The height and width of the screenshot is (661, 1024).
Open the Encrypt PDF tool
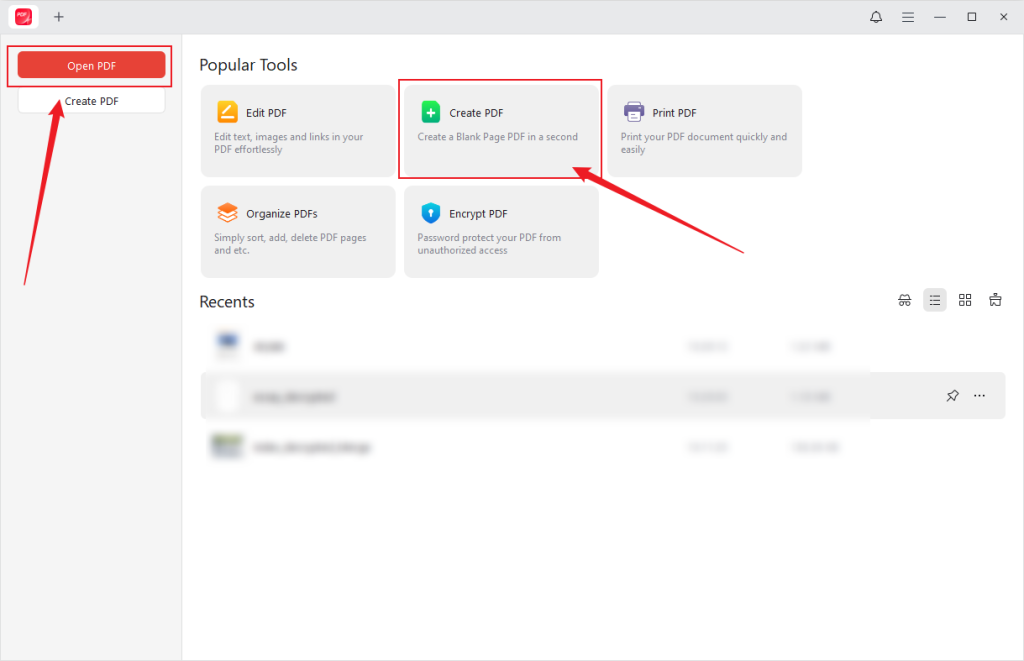(500, 231)
